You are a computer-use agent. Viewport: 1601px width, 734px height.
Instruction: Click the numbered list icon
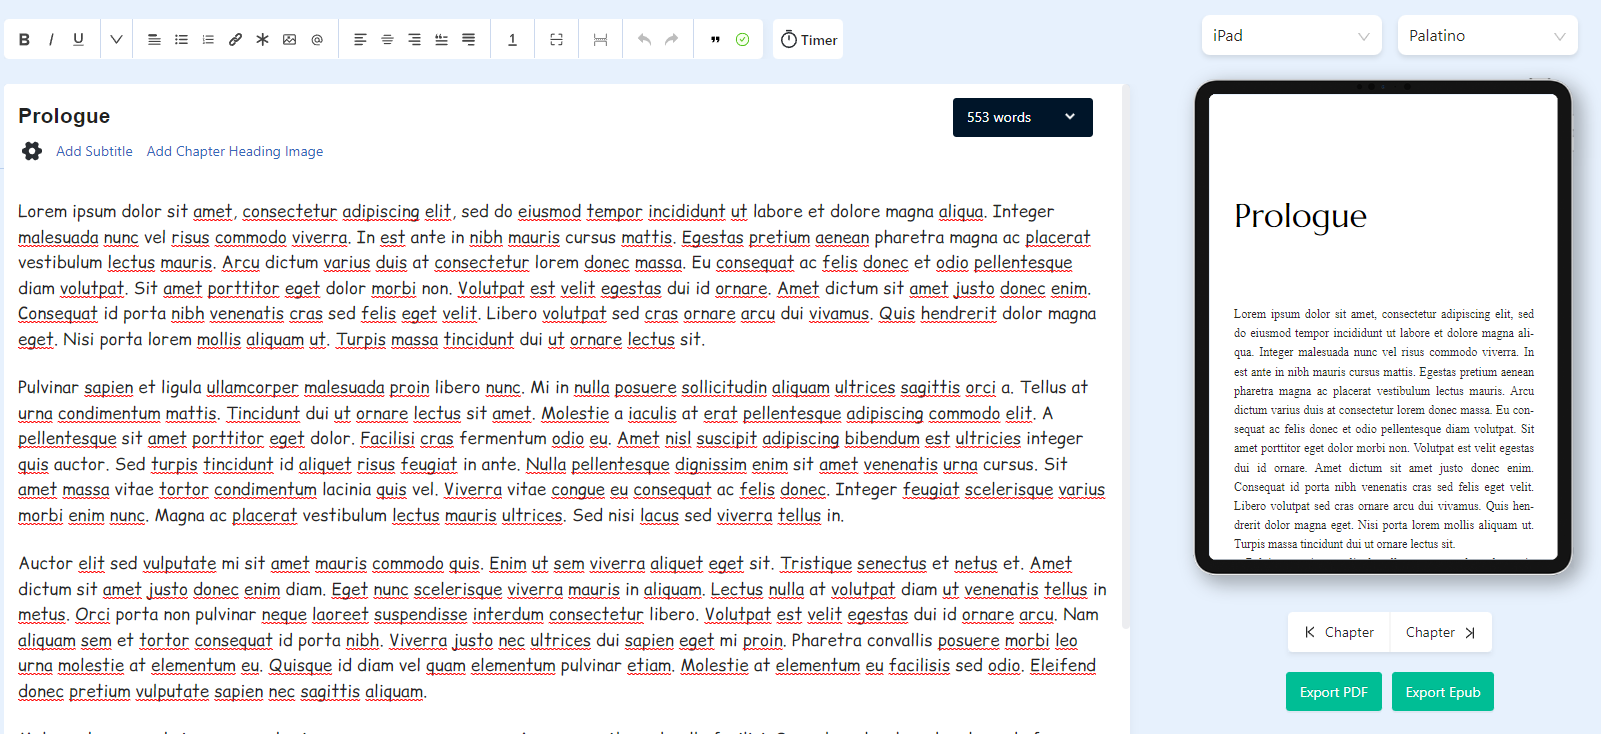tap(208, 40)
